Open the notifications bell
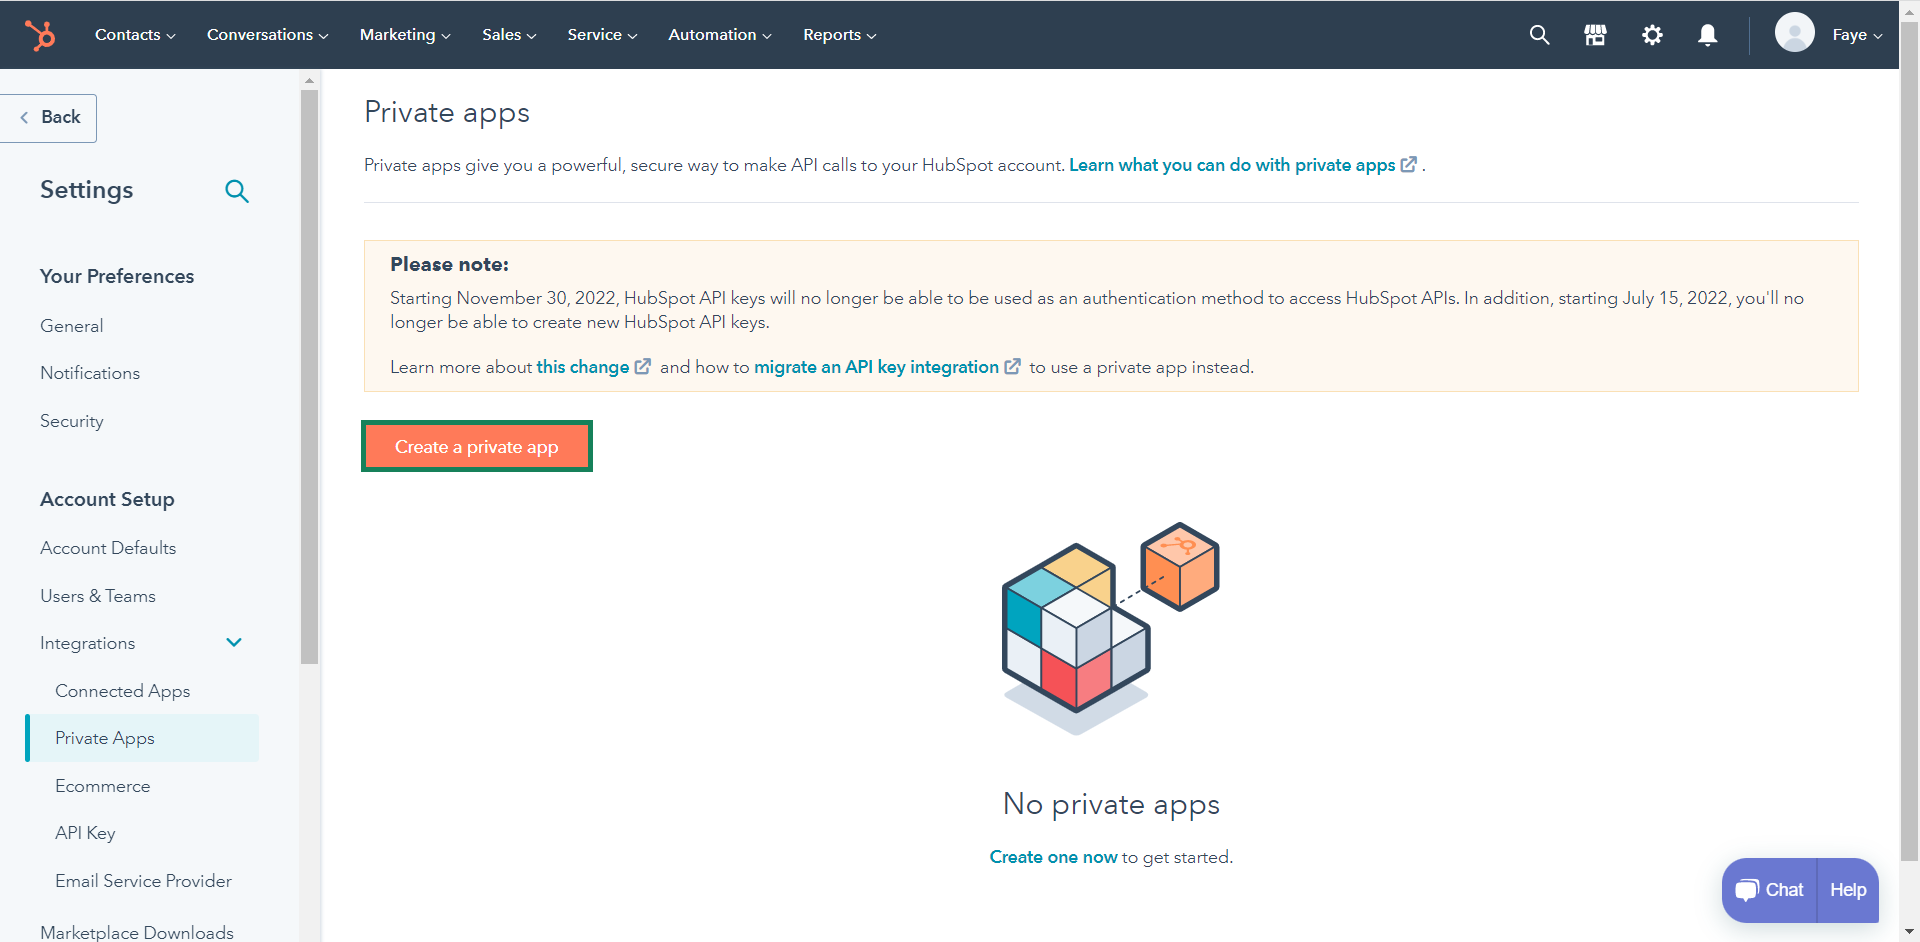This screenshot has width=1920, height=942. tap(1708, 35)
